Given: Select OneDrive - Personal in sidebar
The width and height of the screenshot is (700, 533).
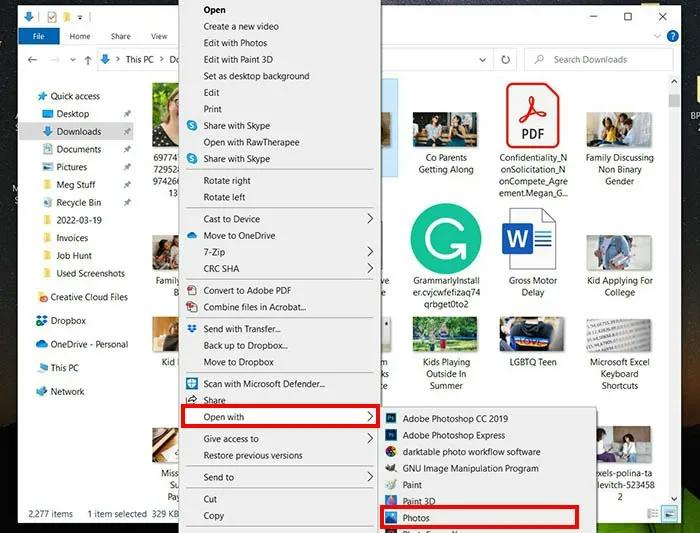Looking at the screenshot, I should click(x=82, y=344).
